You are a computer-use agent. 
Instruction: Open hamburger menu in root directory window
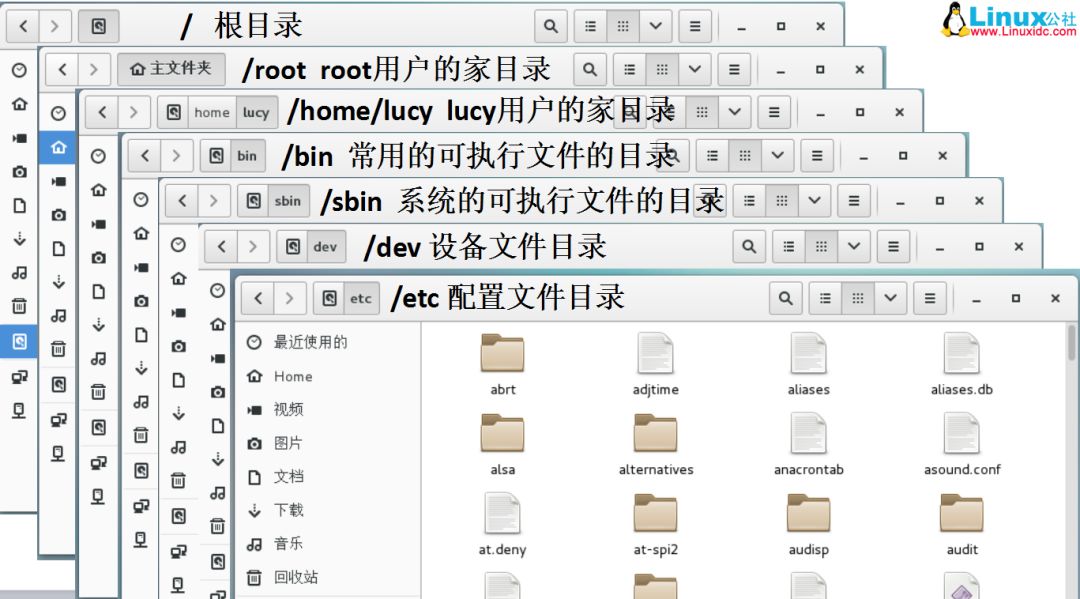[695, 26]
